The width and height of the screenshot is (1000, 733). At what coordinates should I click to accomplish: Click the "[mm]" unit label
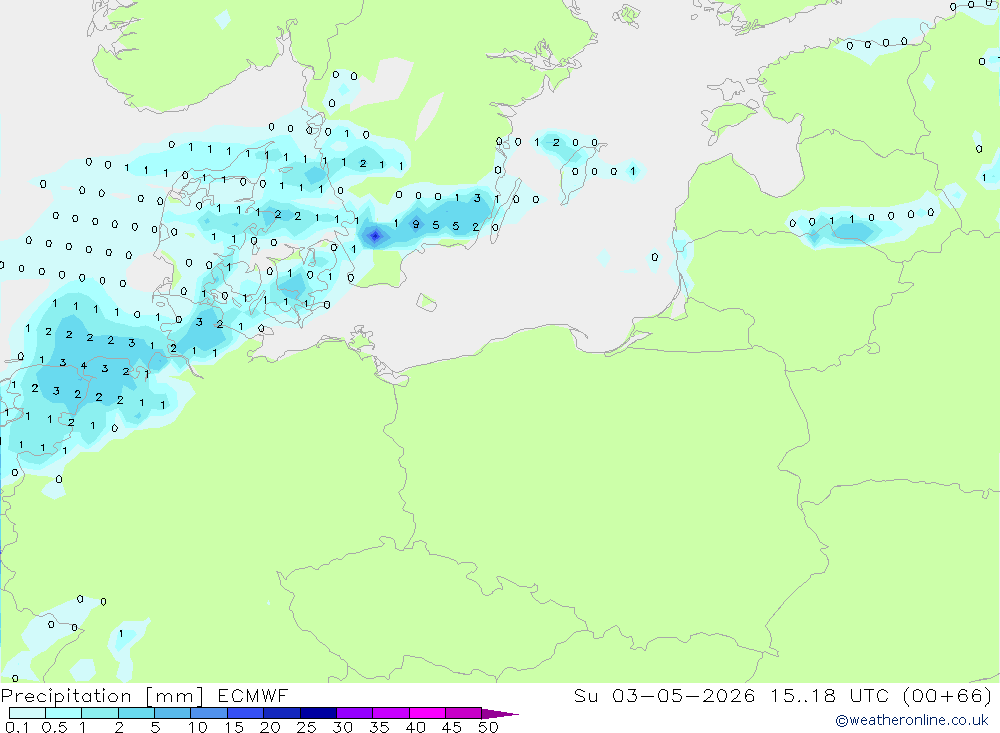point(175,695)
